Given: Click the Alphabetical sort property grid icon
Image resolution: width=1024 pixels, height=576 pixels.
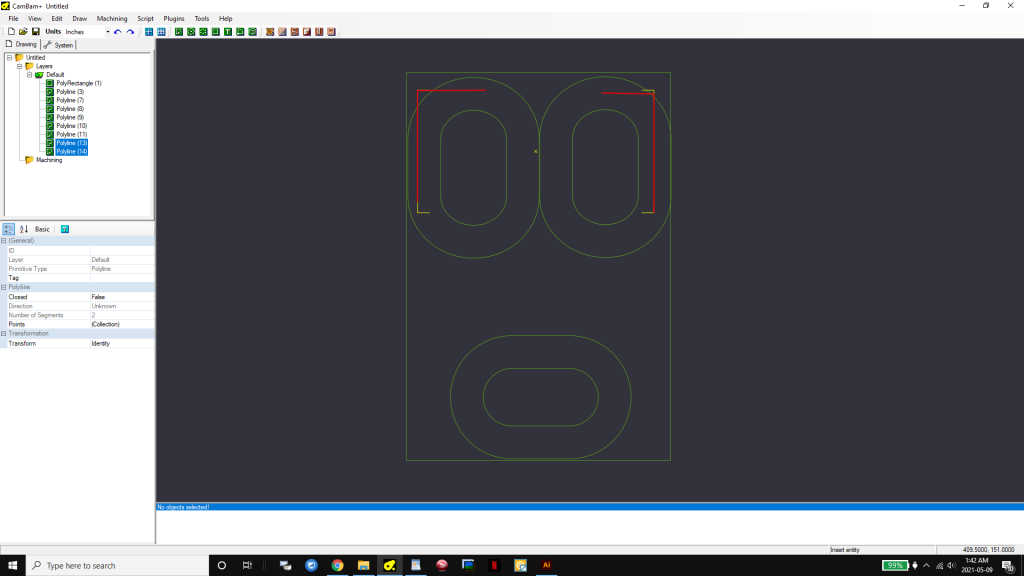Looking at the screenshot, I should pyautogui.click(x=24, y=229).
